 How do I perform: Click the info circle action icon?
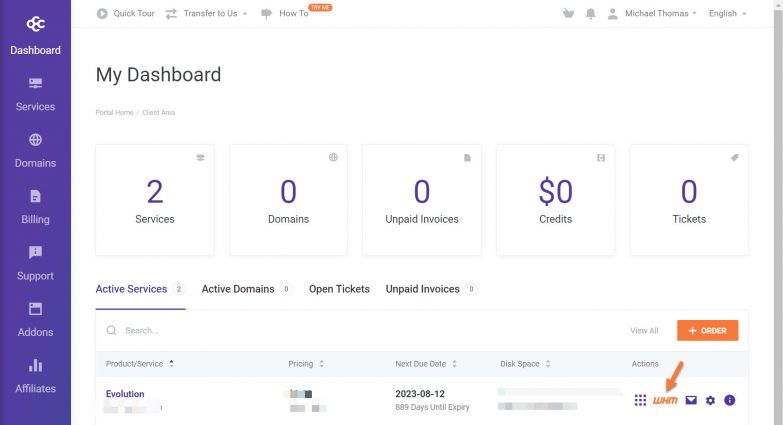[729, 401]
